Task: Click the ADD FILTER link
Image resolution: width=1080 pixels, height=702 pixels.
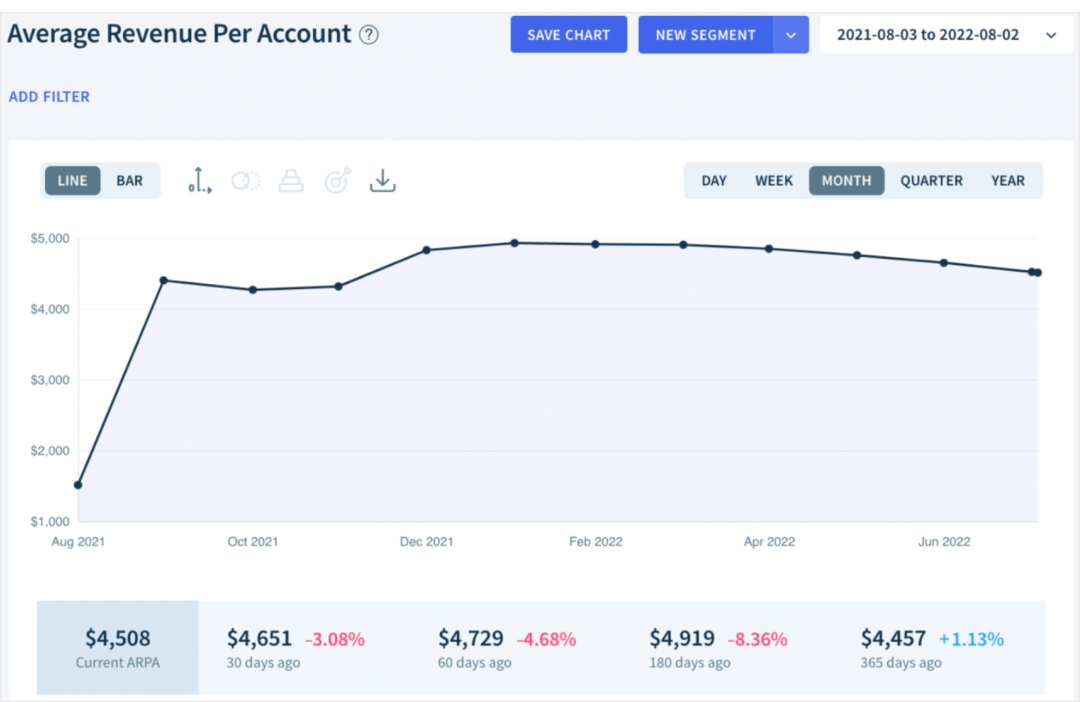Action: point(49,96)
